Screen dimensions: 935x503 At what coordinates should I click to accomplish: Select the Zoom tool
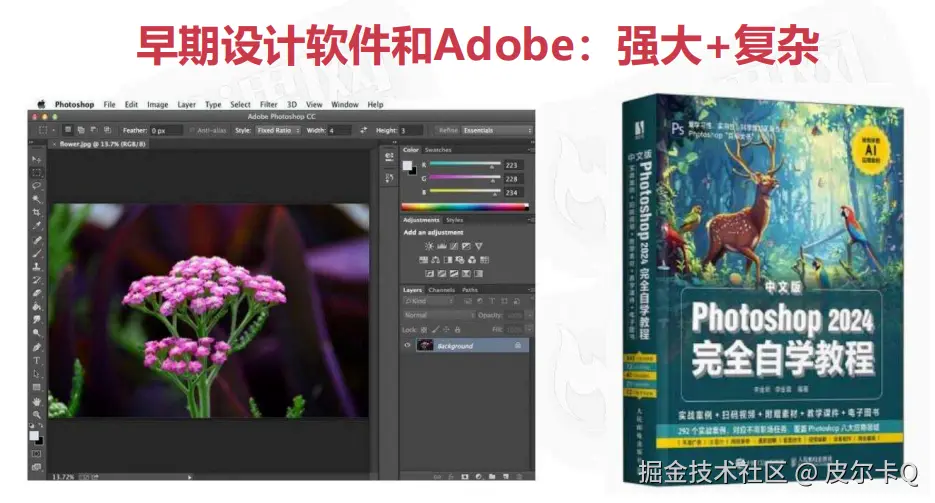pos(36,415)
